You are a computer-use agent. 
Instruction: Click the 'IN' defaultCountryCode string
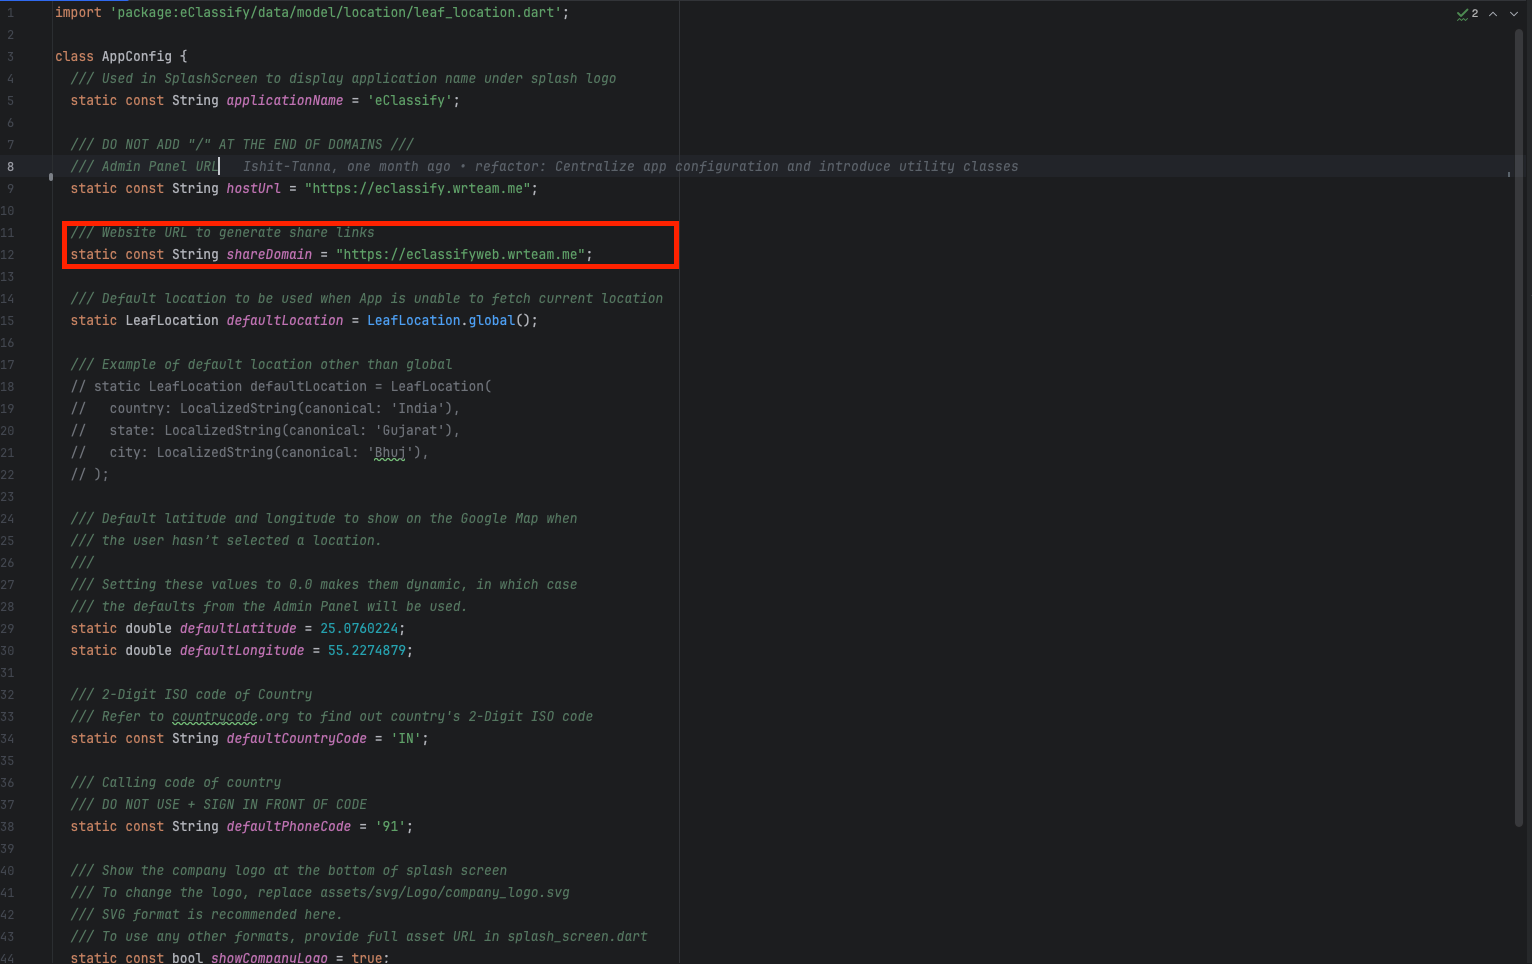click(405, 738)
